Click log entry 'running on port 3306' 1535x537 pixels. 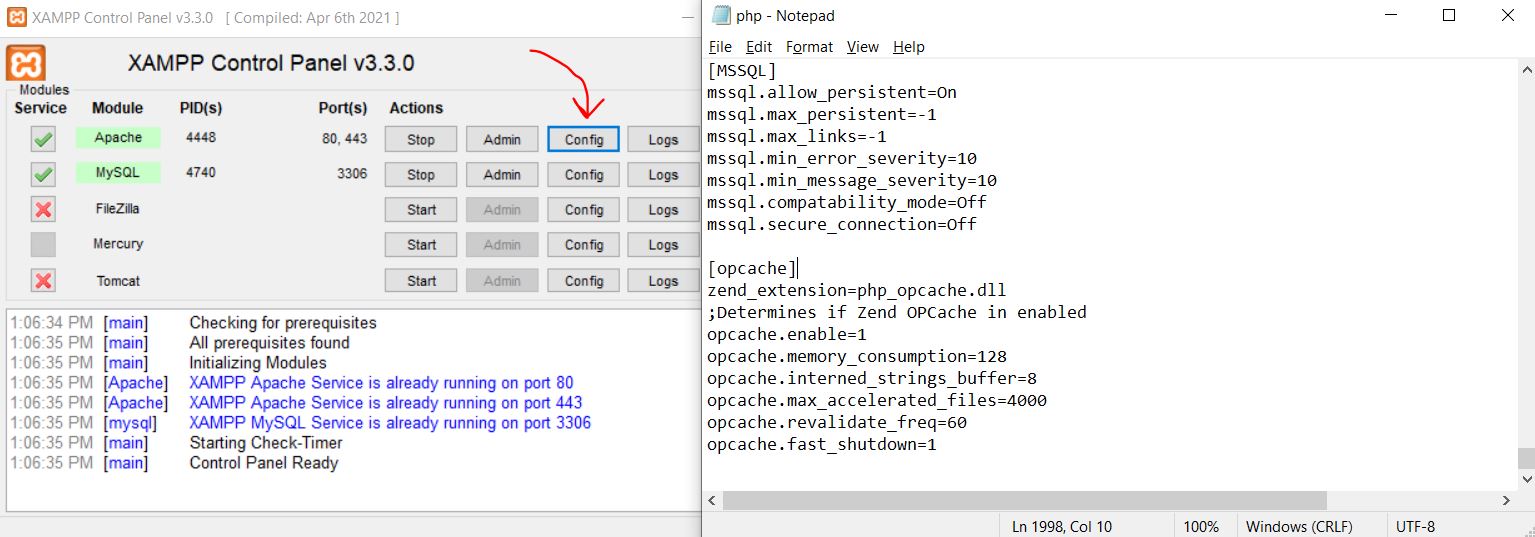[390, 423]
